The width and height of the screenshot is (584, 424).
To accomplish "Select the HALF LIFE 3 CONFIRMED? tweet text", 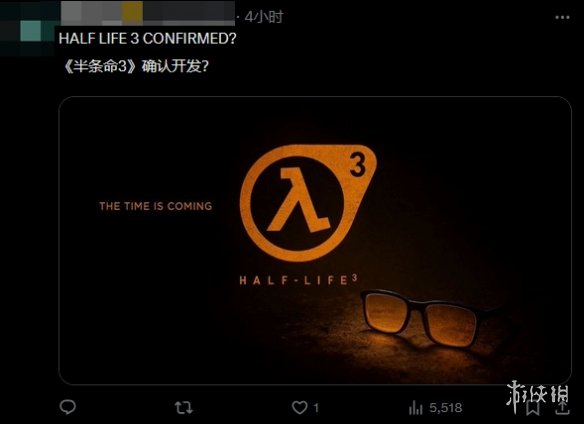I will (x=147, y=39).
